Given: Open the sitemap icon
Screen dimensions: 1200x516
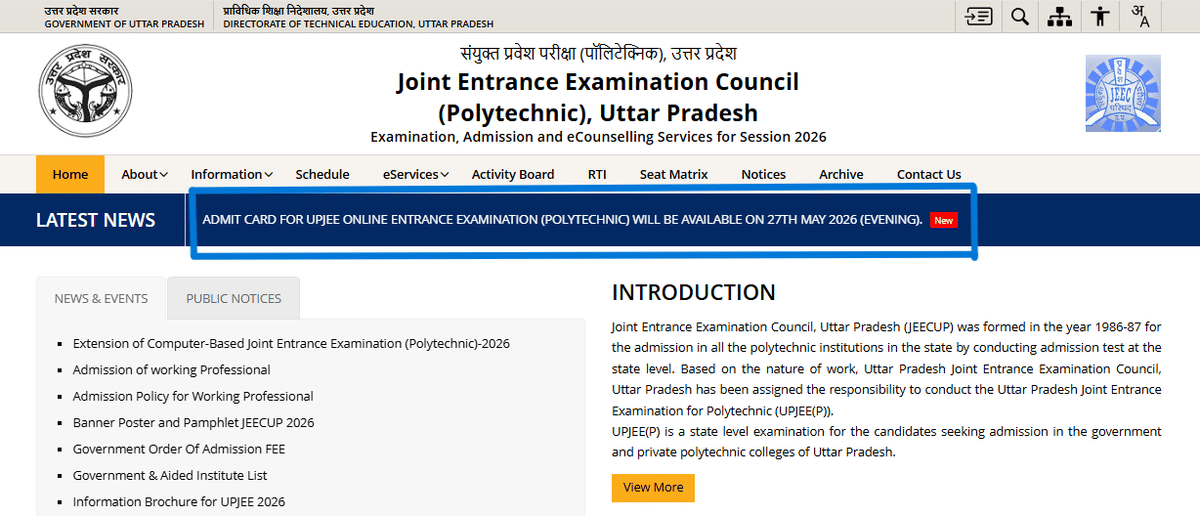Looking at the screenshot, I should pyautogui.click(x=1059, y=16).
